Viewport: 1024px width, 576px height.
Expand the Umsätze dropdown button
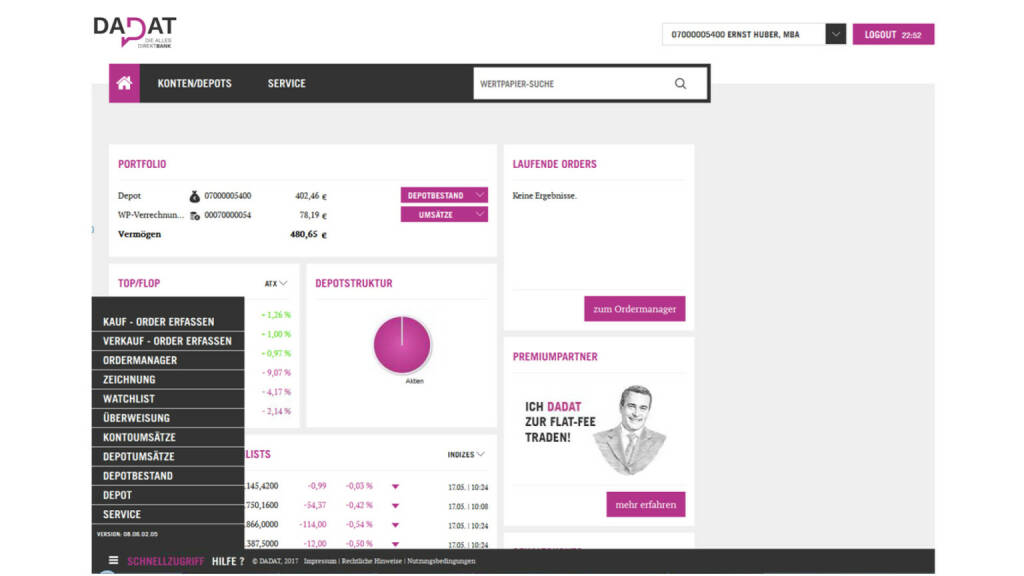444,215
